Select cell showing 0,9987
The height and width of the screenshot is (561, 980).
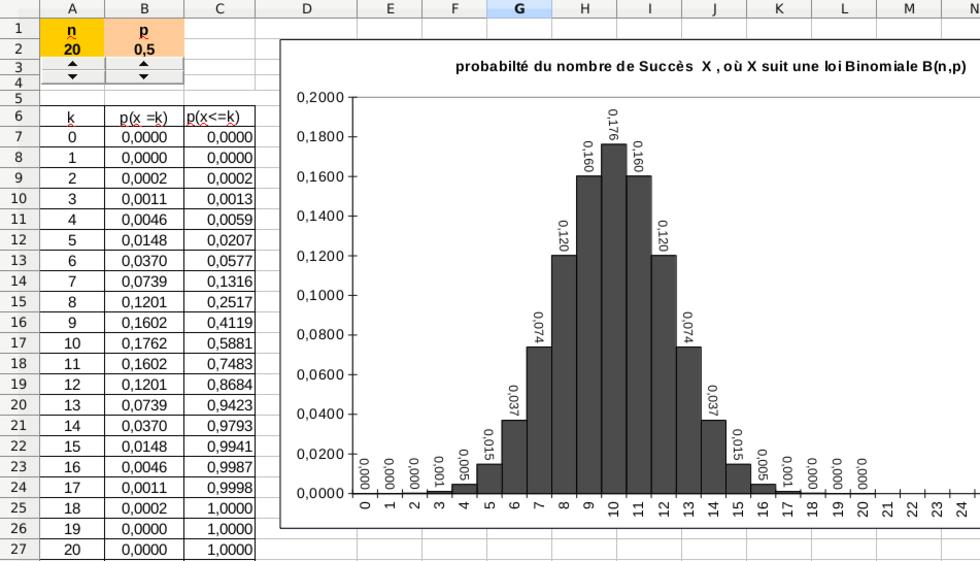(219, 467)
